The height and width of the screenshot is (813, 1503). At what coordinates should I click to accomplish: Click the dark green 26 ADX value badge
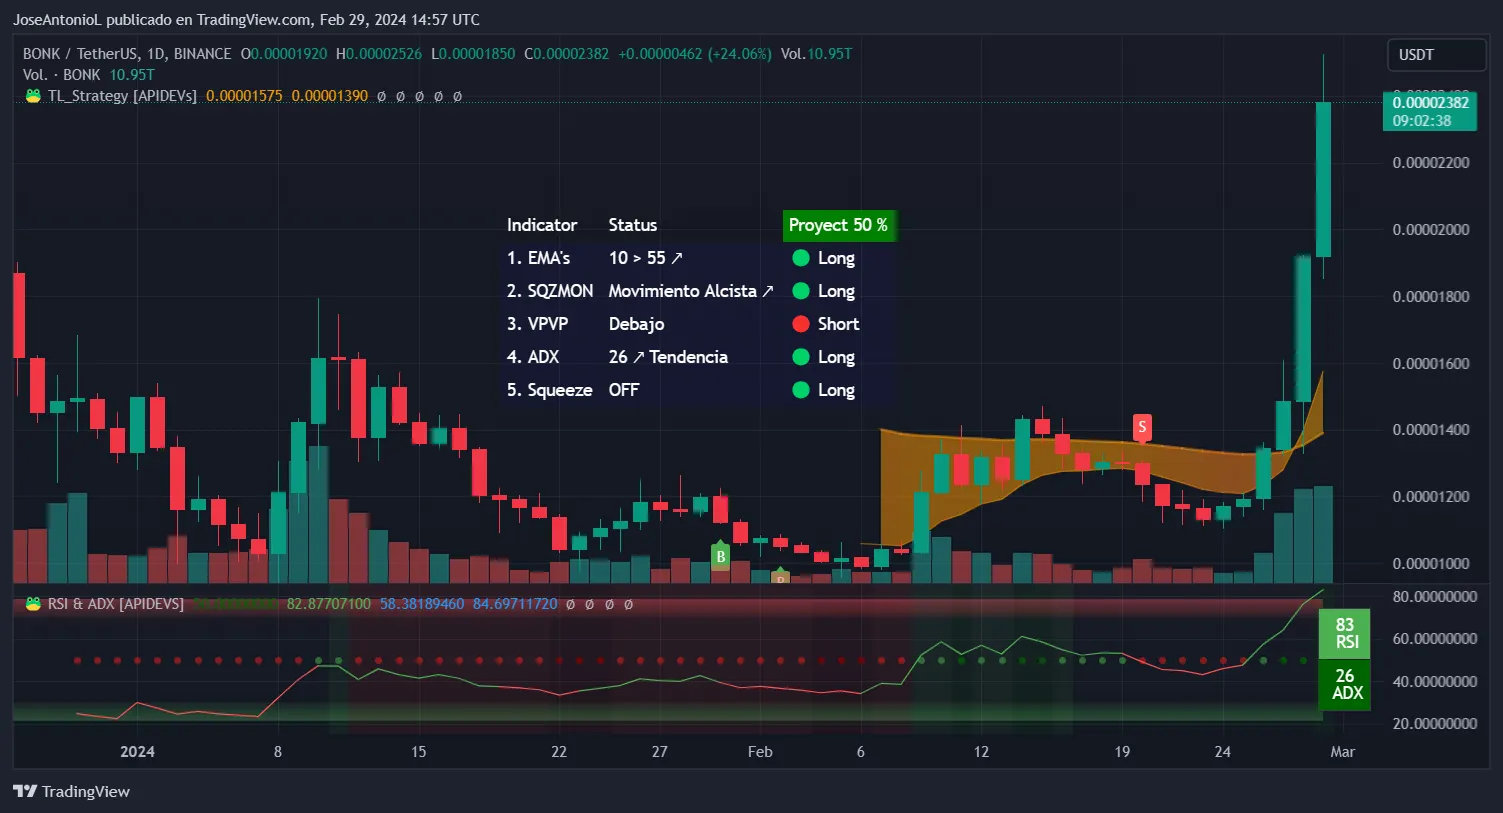coord(1345,684)
